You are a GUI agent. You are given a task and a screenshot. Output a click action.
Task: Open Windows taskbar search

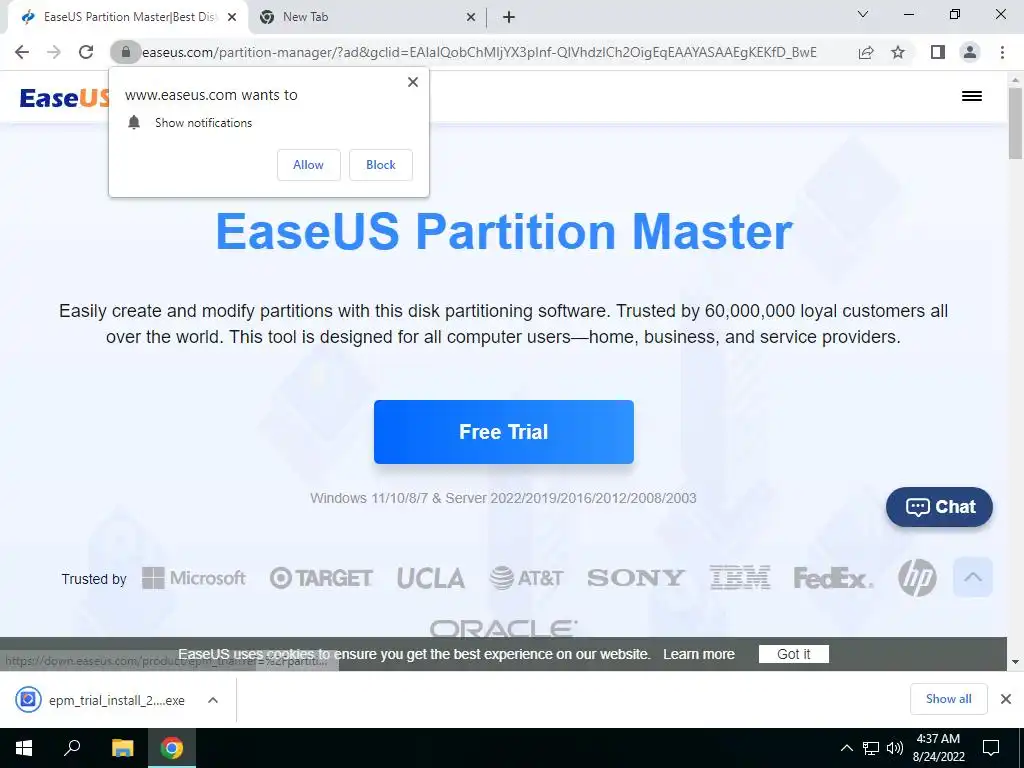[72, 748]
